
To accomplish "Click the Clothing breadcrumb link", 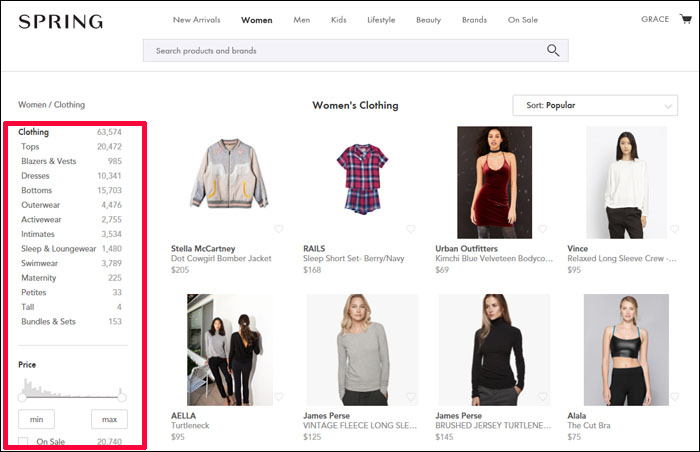I will [x=69, y=105].
